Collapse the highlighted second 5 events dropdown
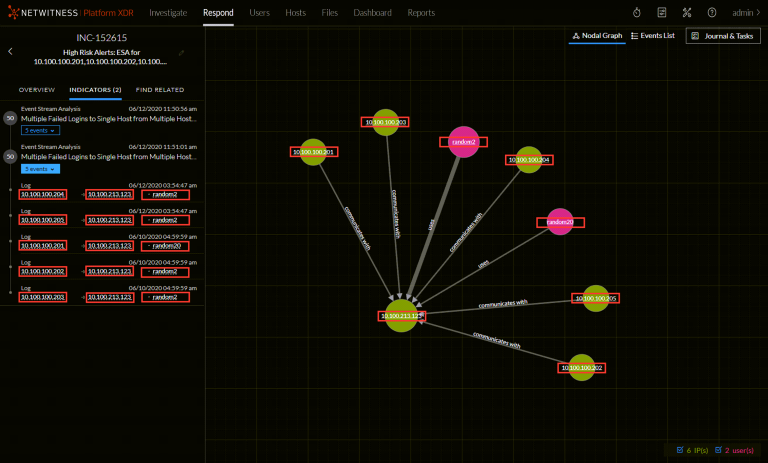Viewport: 768px width, 463px height. pyautogui.click(x=41, y=168)
